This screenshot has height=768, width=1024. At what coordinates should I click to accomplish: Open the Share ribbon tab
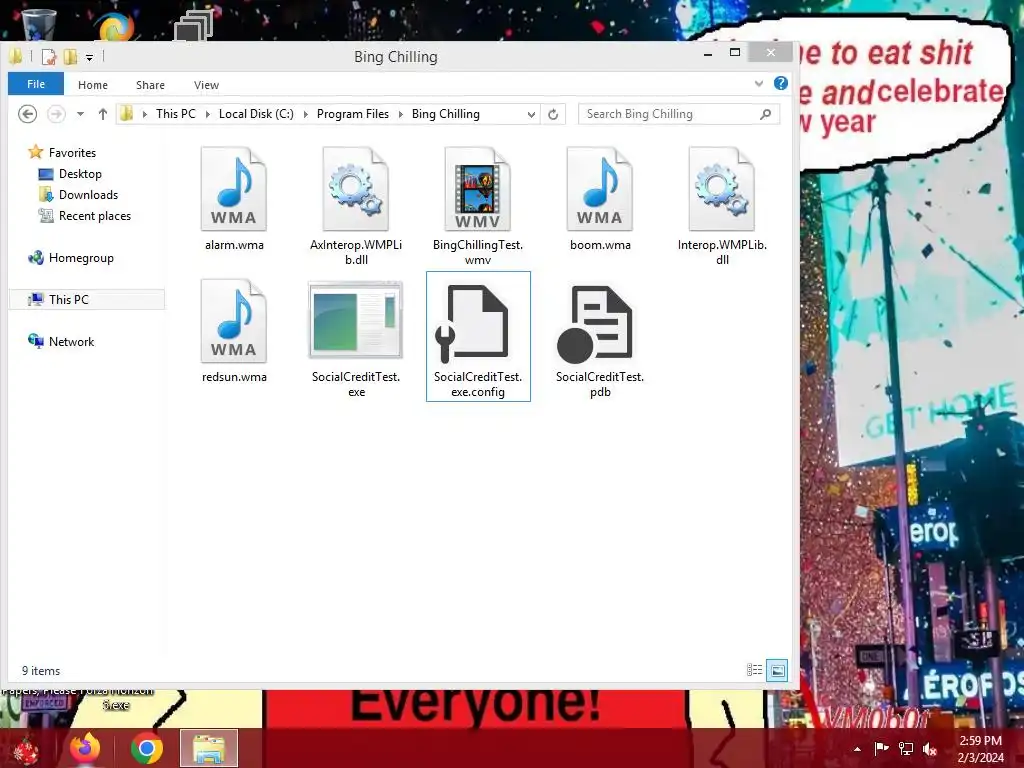click(150, 85)
